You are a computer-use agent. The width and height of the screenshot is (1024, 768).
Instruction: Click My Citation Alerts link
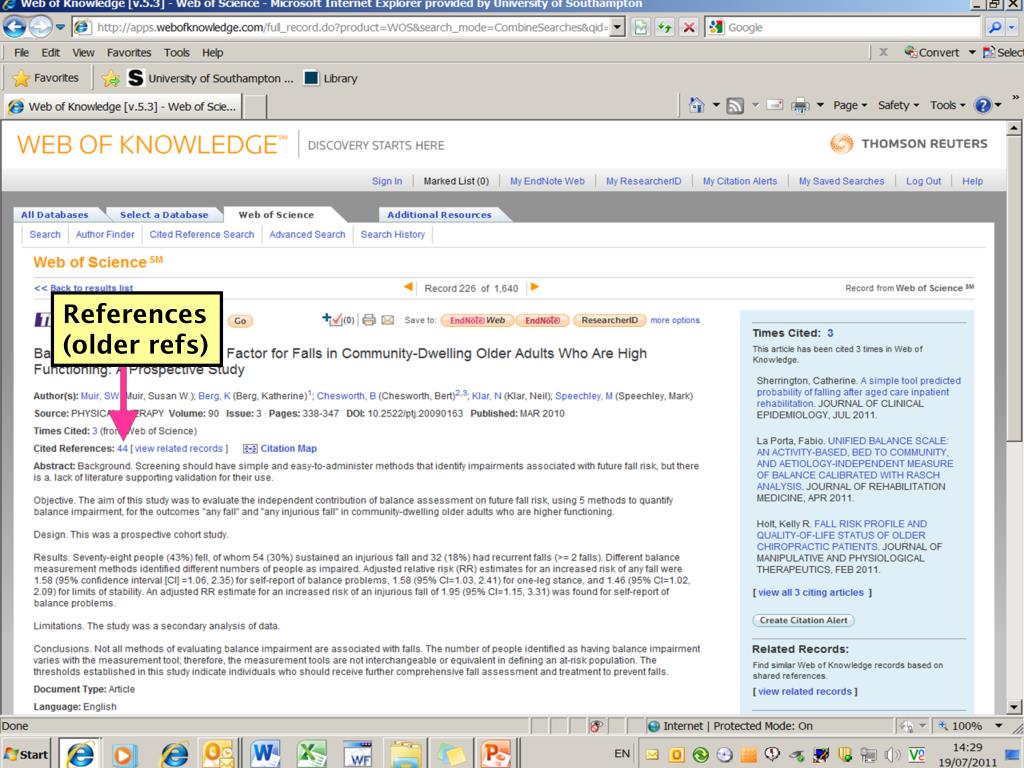pyautogui.click(x=740, y=181)
